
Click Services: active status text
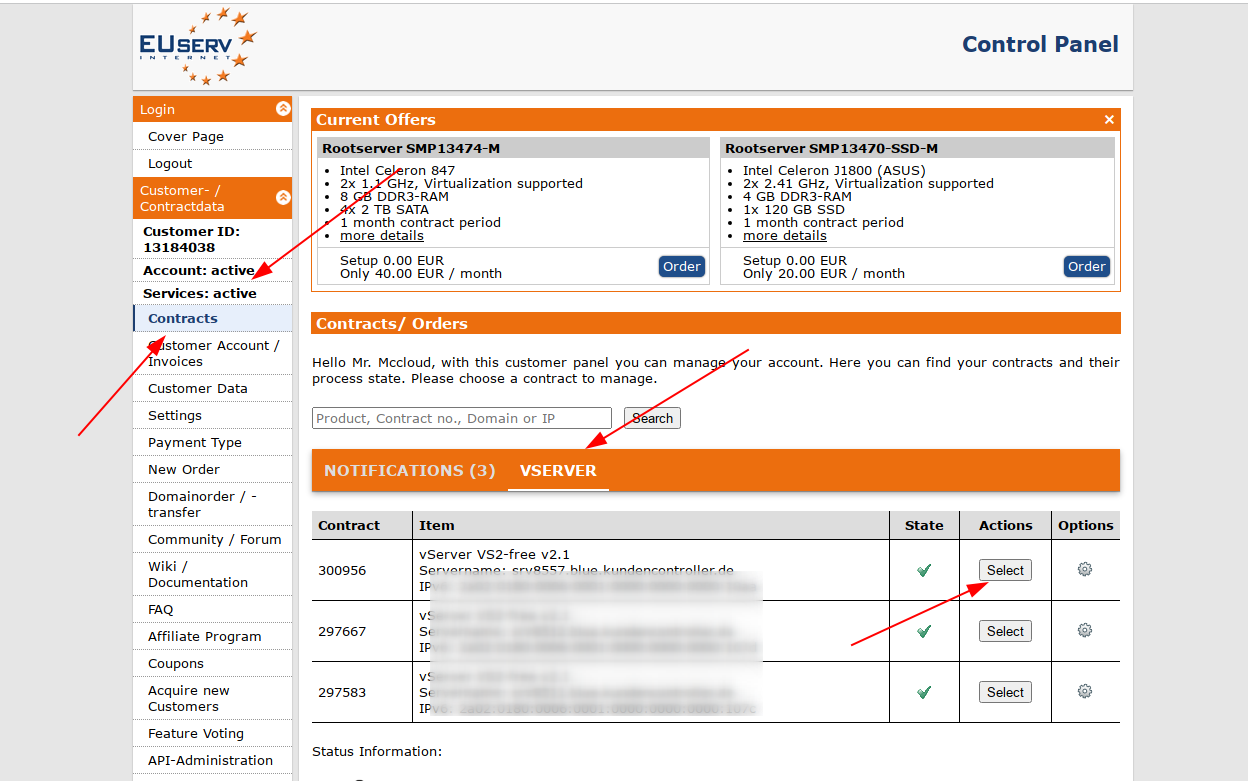click(200, 293)
